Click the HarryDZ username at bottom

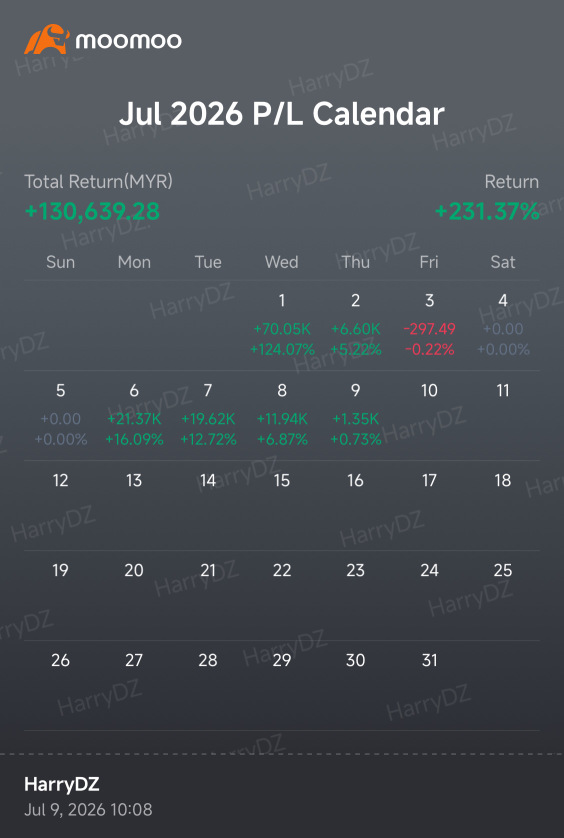[62, 784]
